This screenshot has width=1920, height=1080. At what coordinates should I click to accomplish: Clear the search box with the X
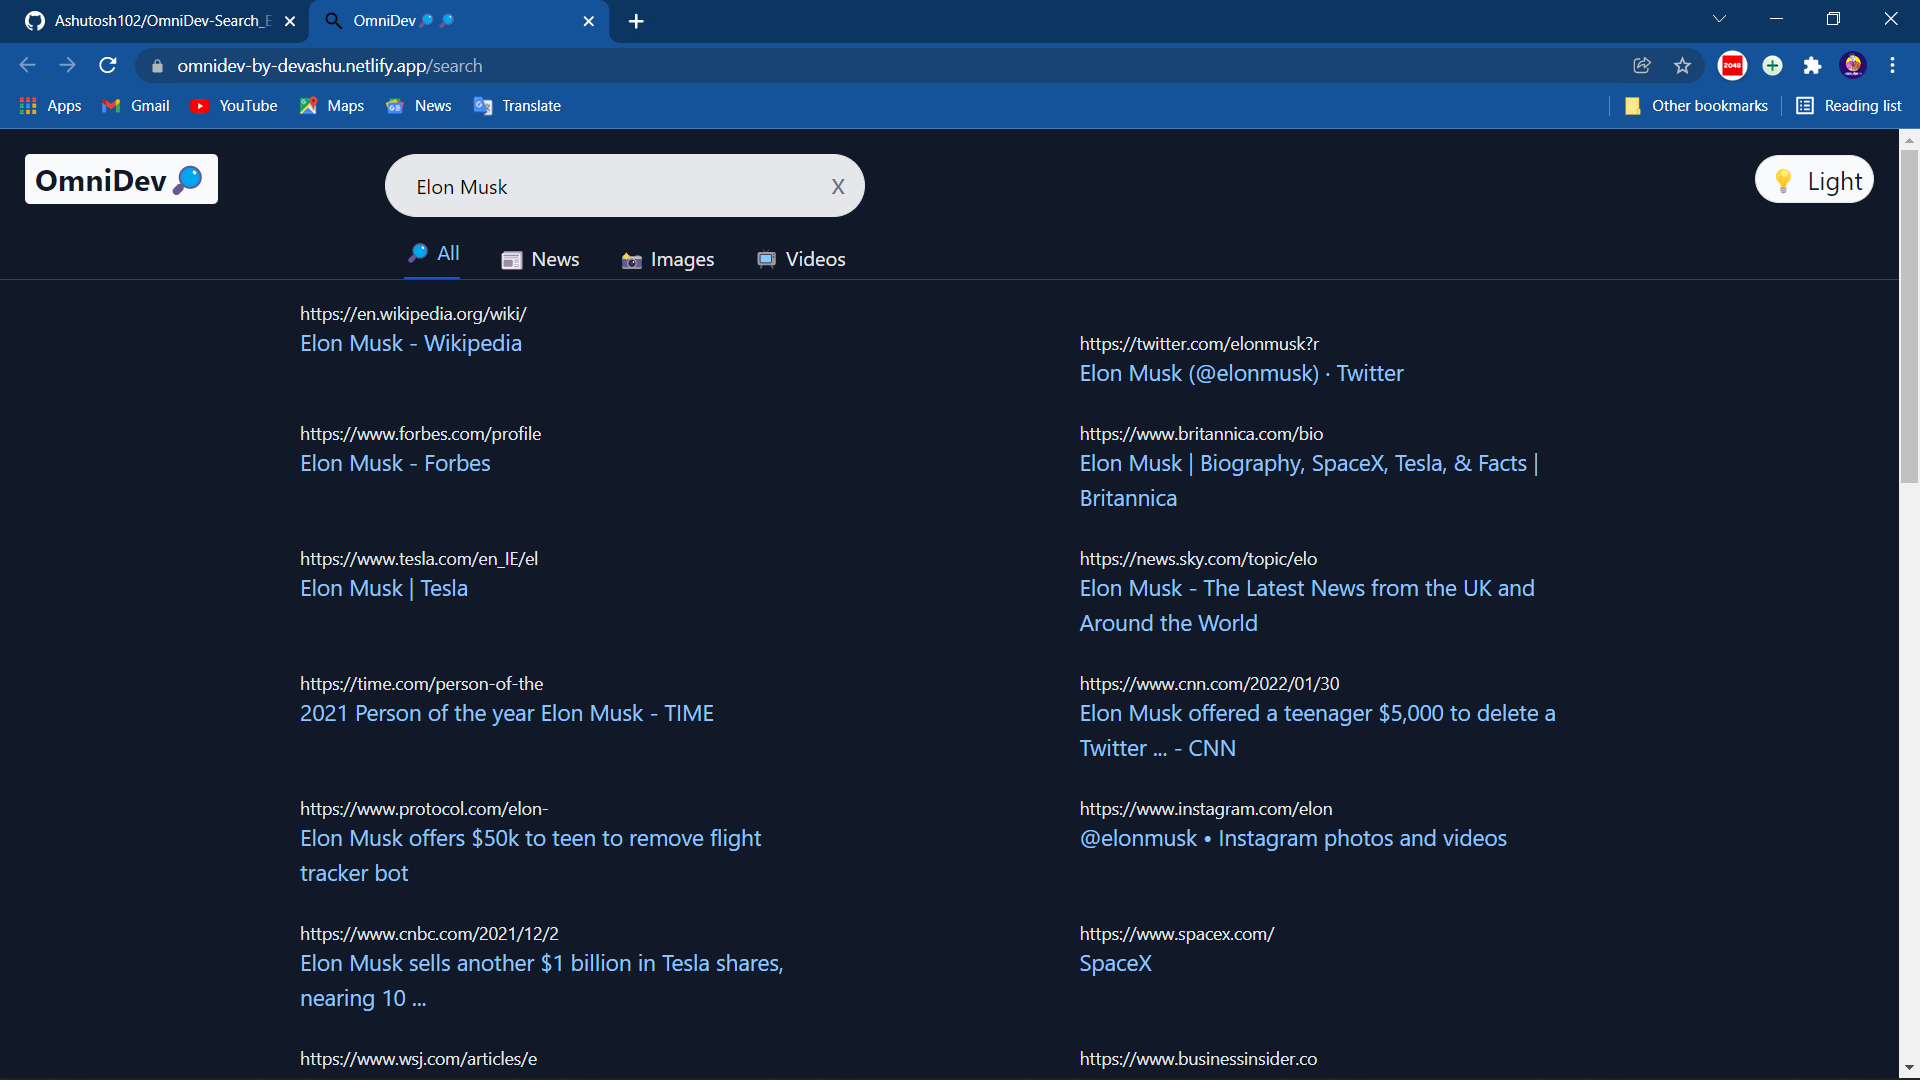click(838, 187)
